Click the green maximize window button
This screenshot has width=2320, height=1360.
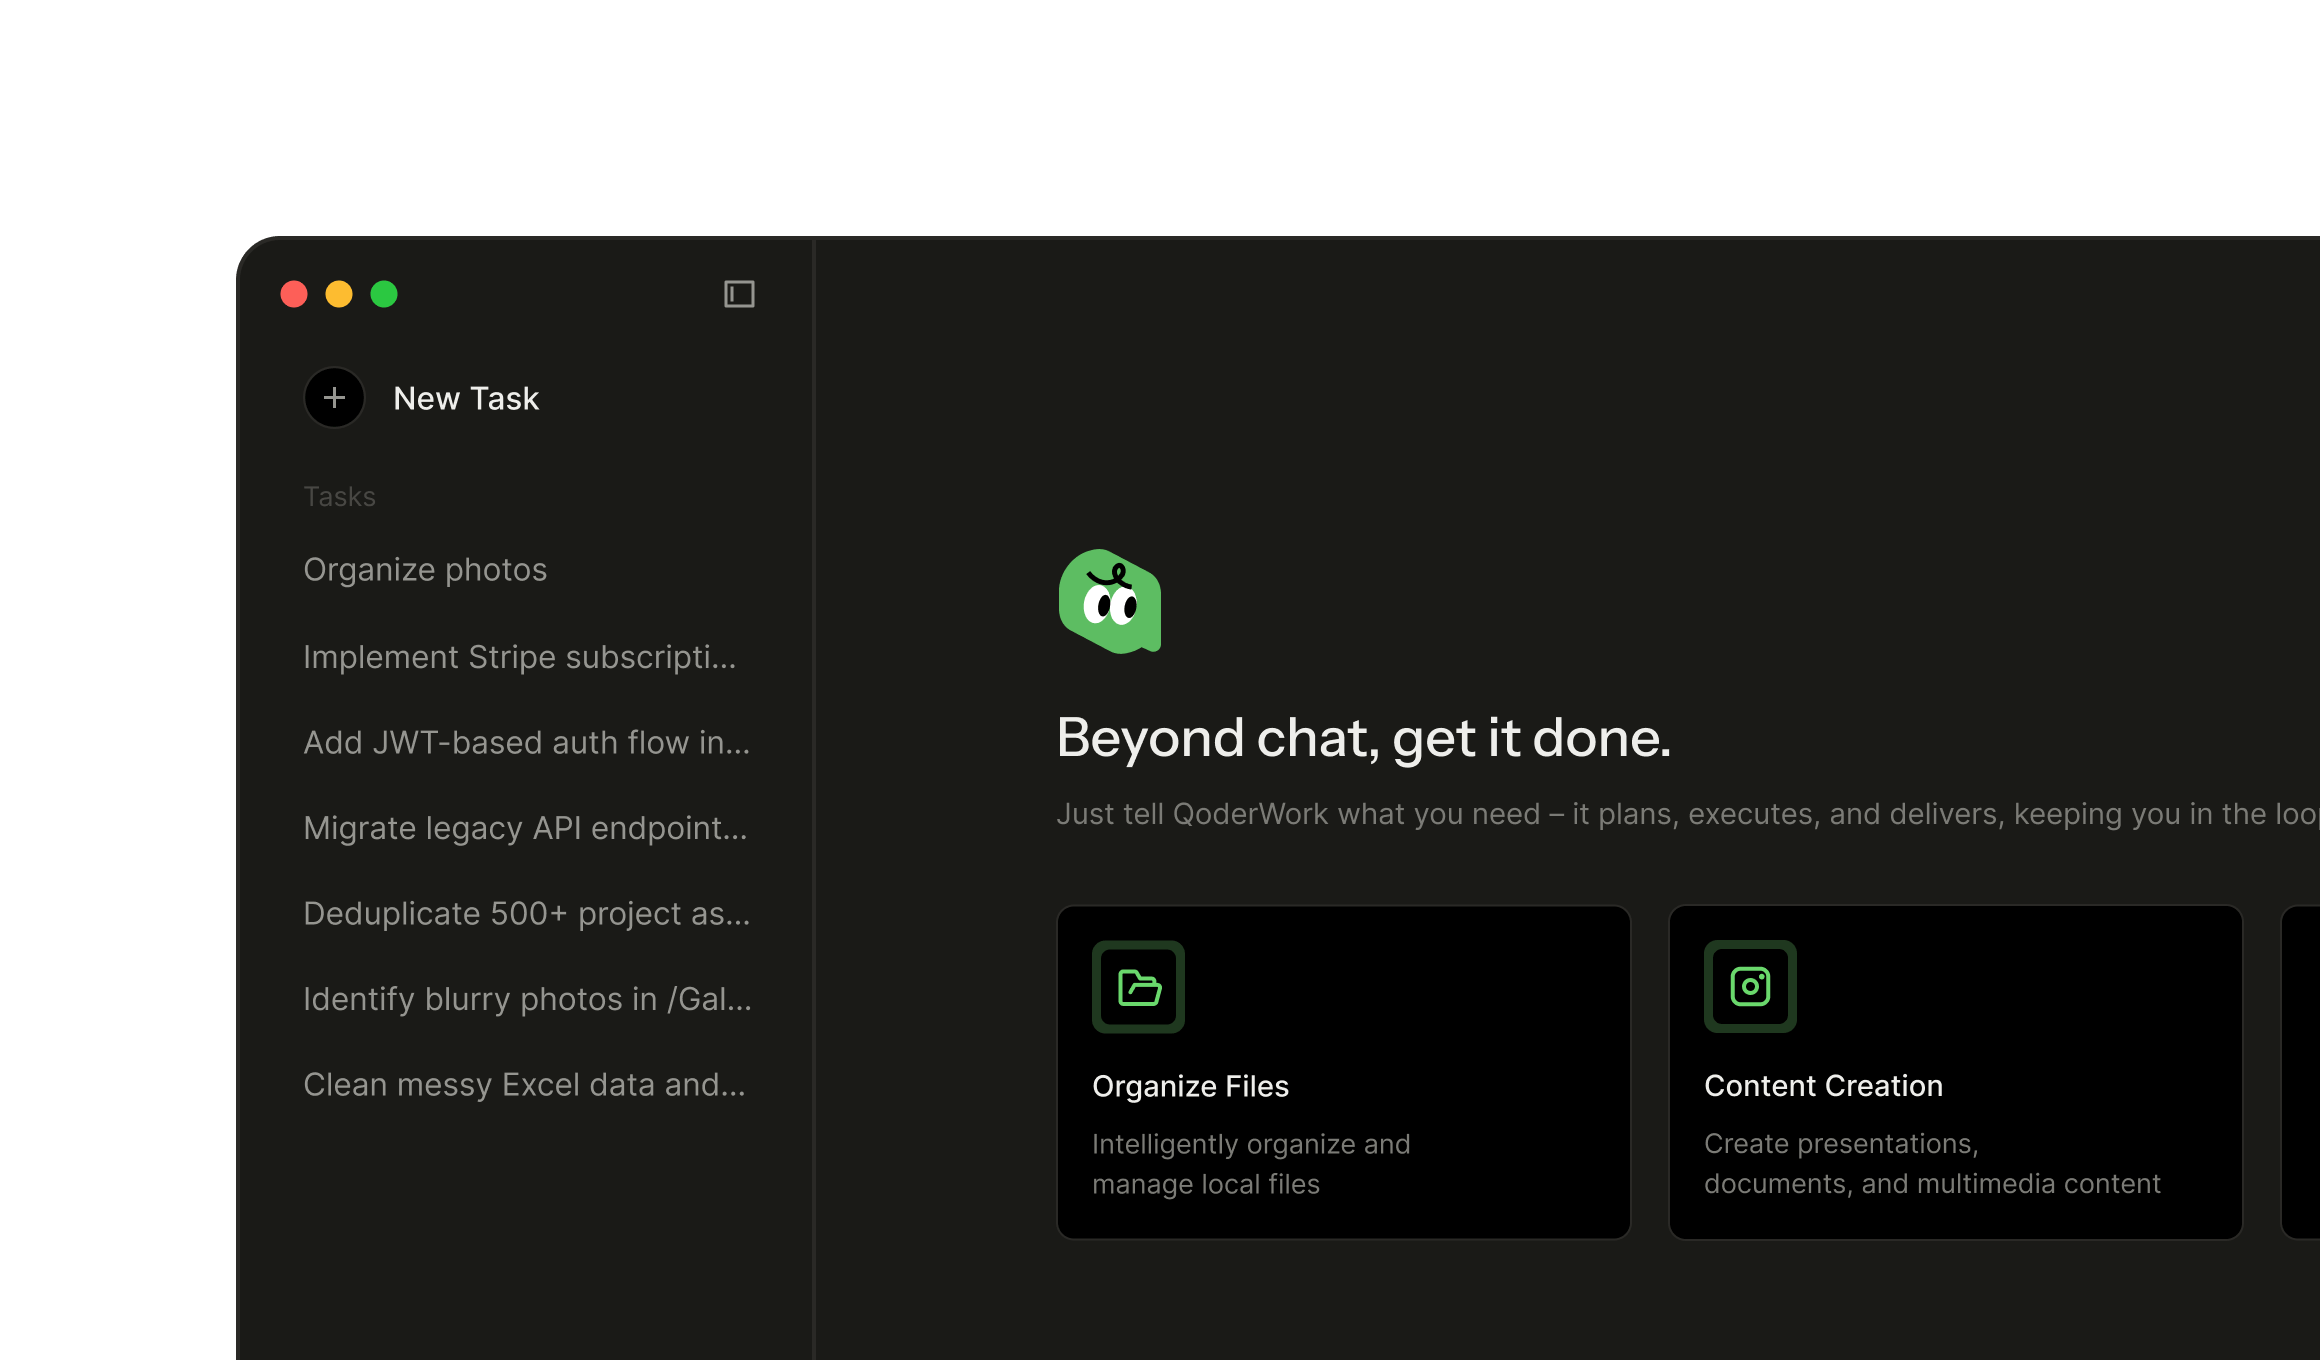384,294
